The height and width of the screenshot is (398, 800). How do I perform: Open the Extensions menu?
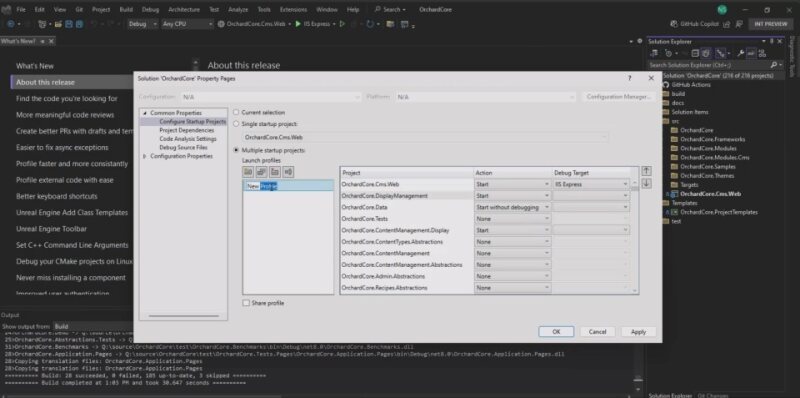(293, 10)
